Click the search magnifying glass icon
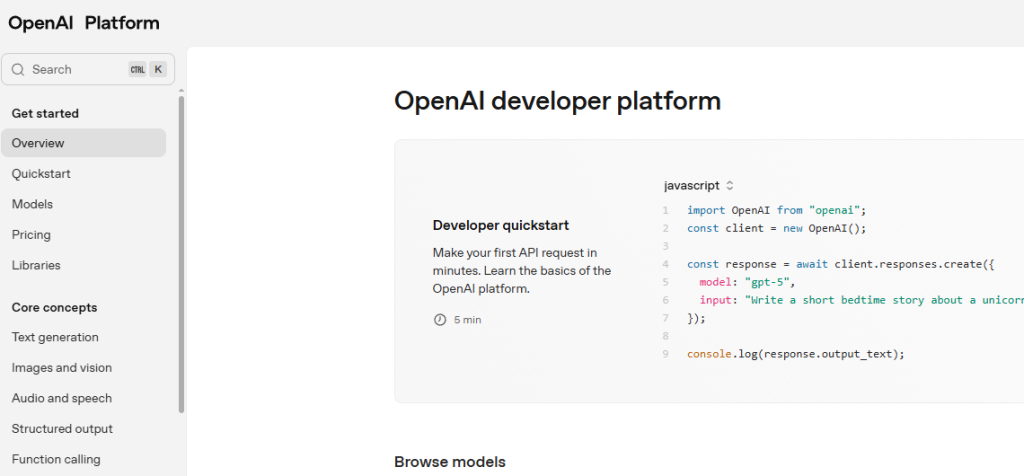 (x=18, y=70)
